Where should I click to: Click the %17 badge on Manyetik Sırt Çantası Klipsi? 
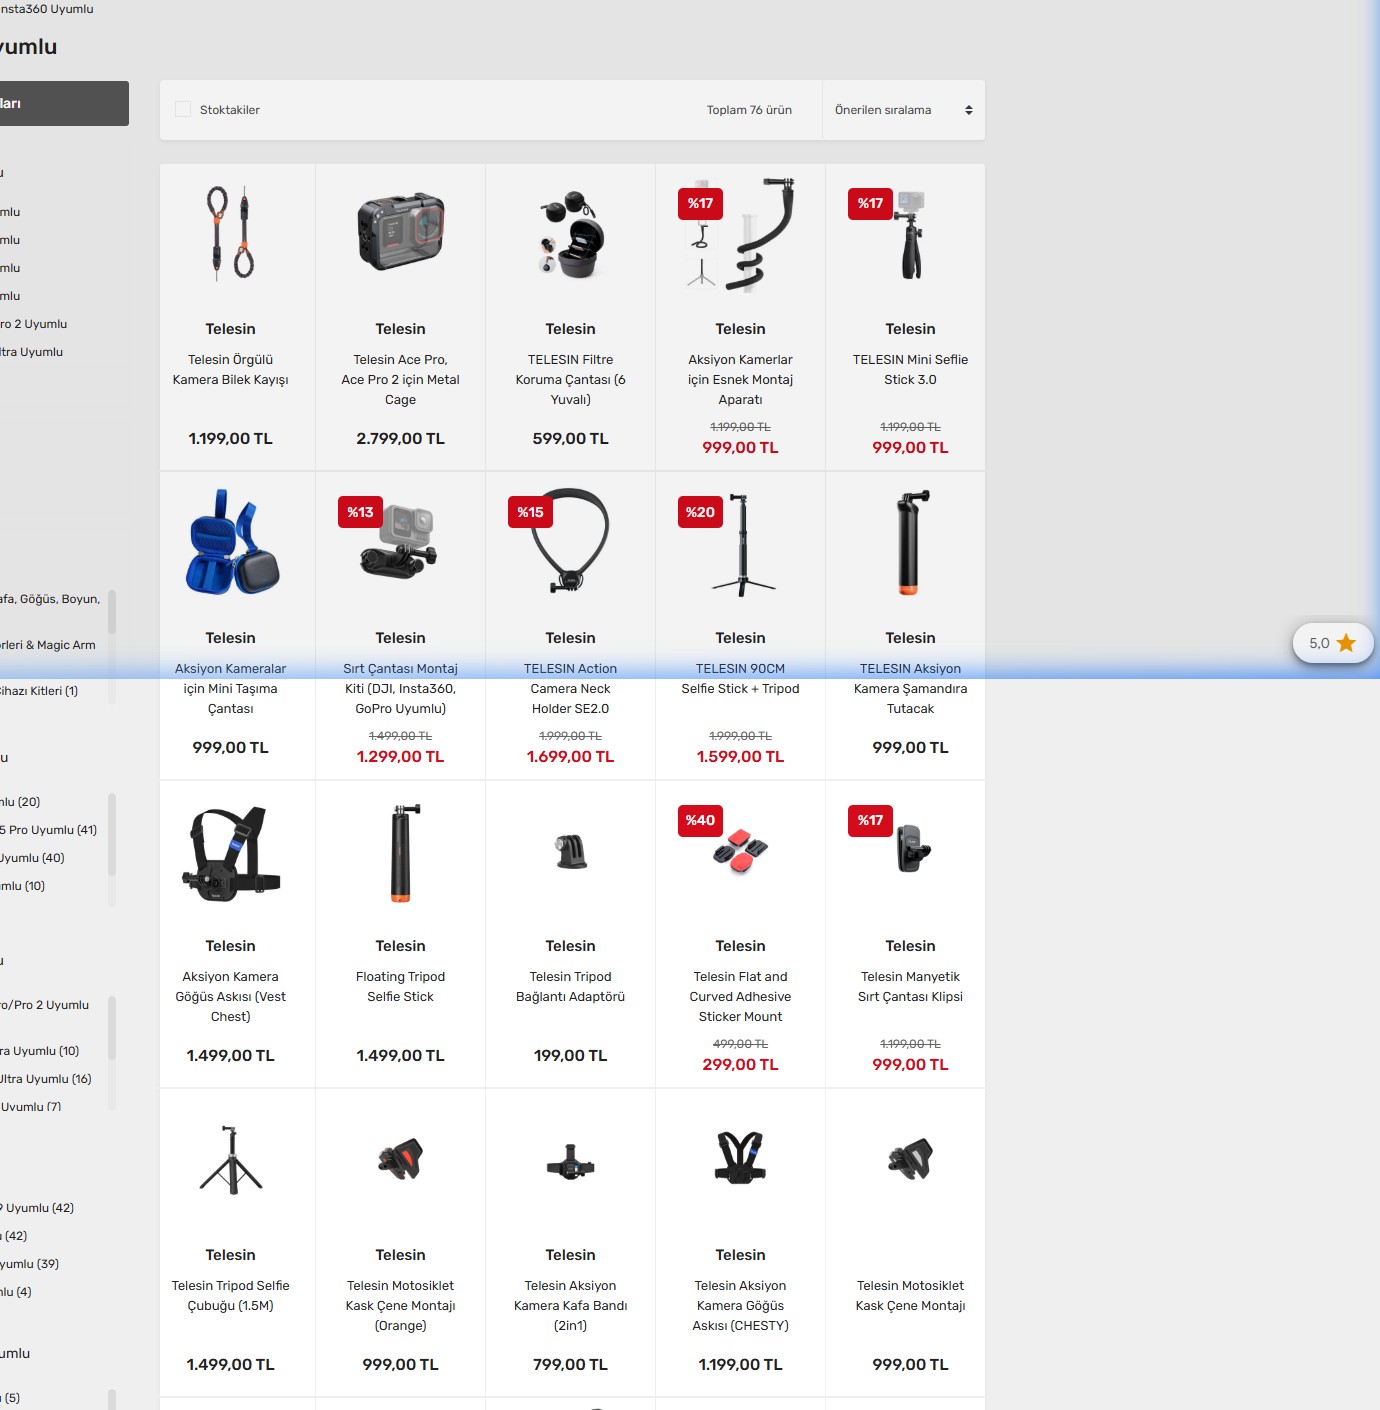pos(870,820)
